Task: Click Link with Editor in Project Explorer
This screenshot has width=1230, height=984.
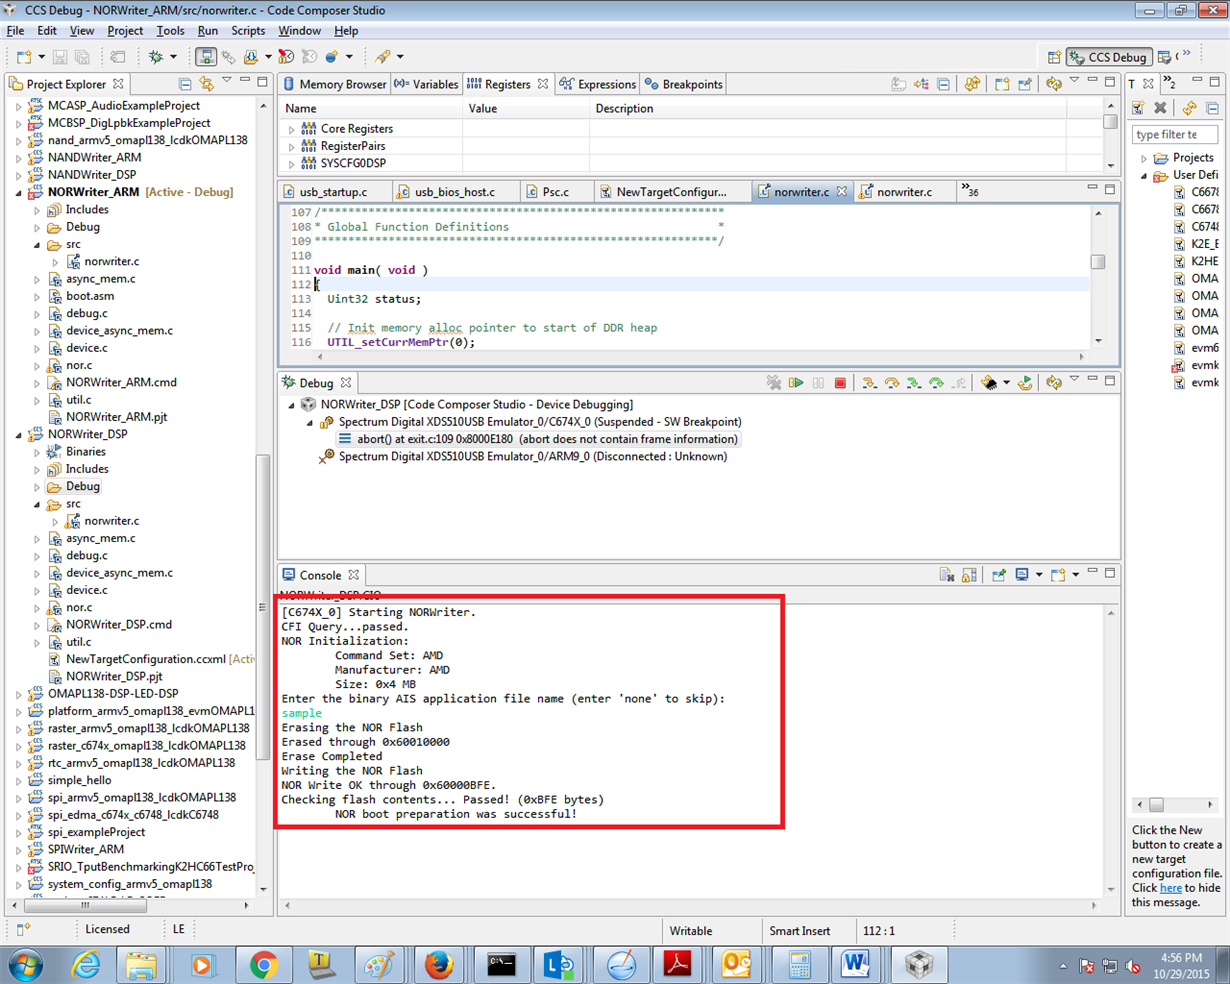Action: pyautogui.click(x=206, y=84)
